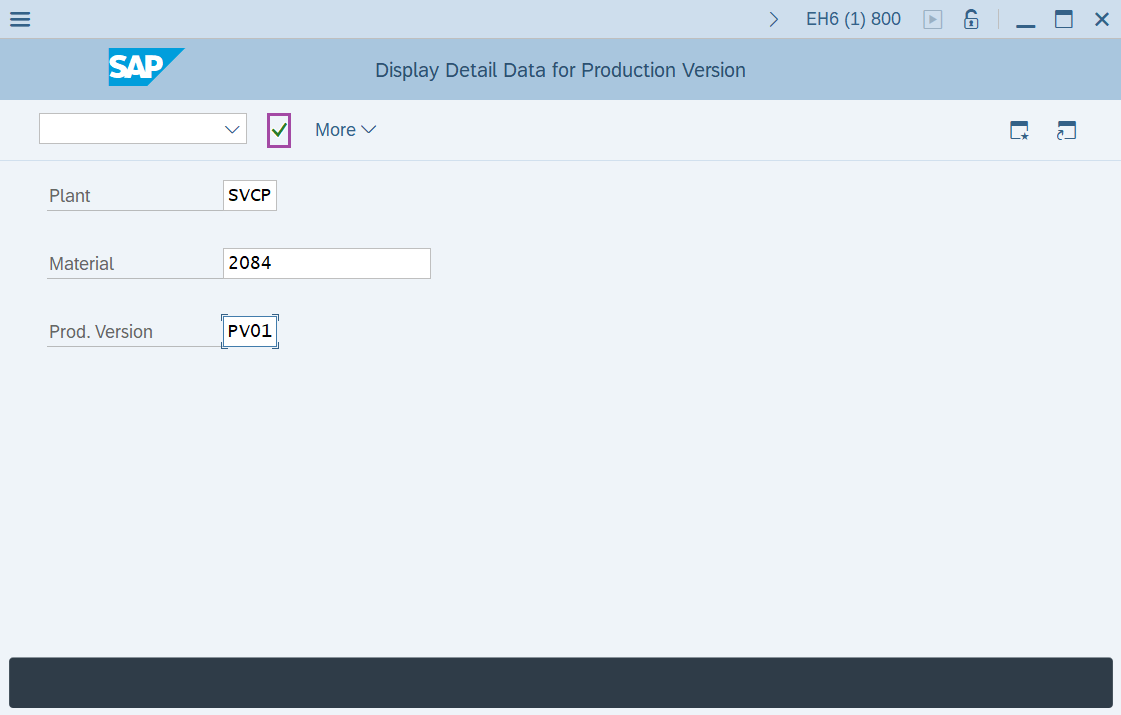Minimize the SAP window
This screenshot has width=1121, height=715.
tap(1025, 19)
